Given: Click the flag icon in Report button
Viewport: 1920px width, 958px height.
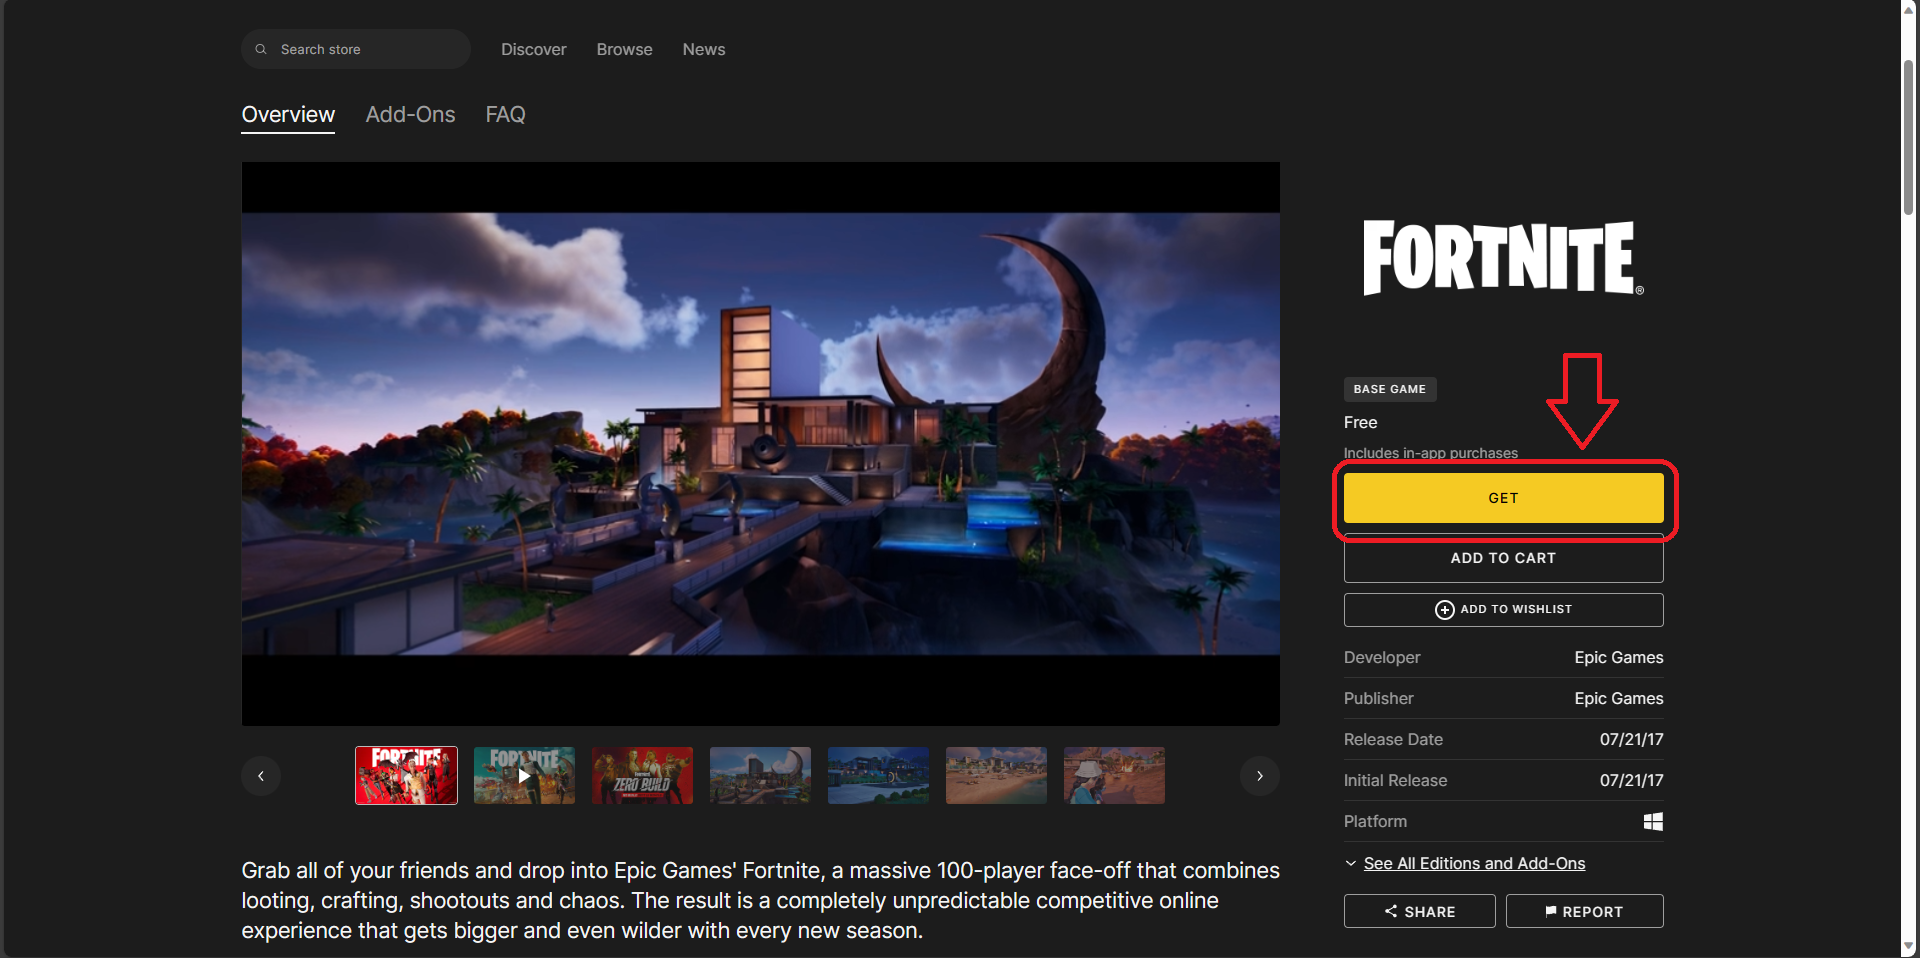Looking at the screenshot, I should 1550,911.
